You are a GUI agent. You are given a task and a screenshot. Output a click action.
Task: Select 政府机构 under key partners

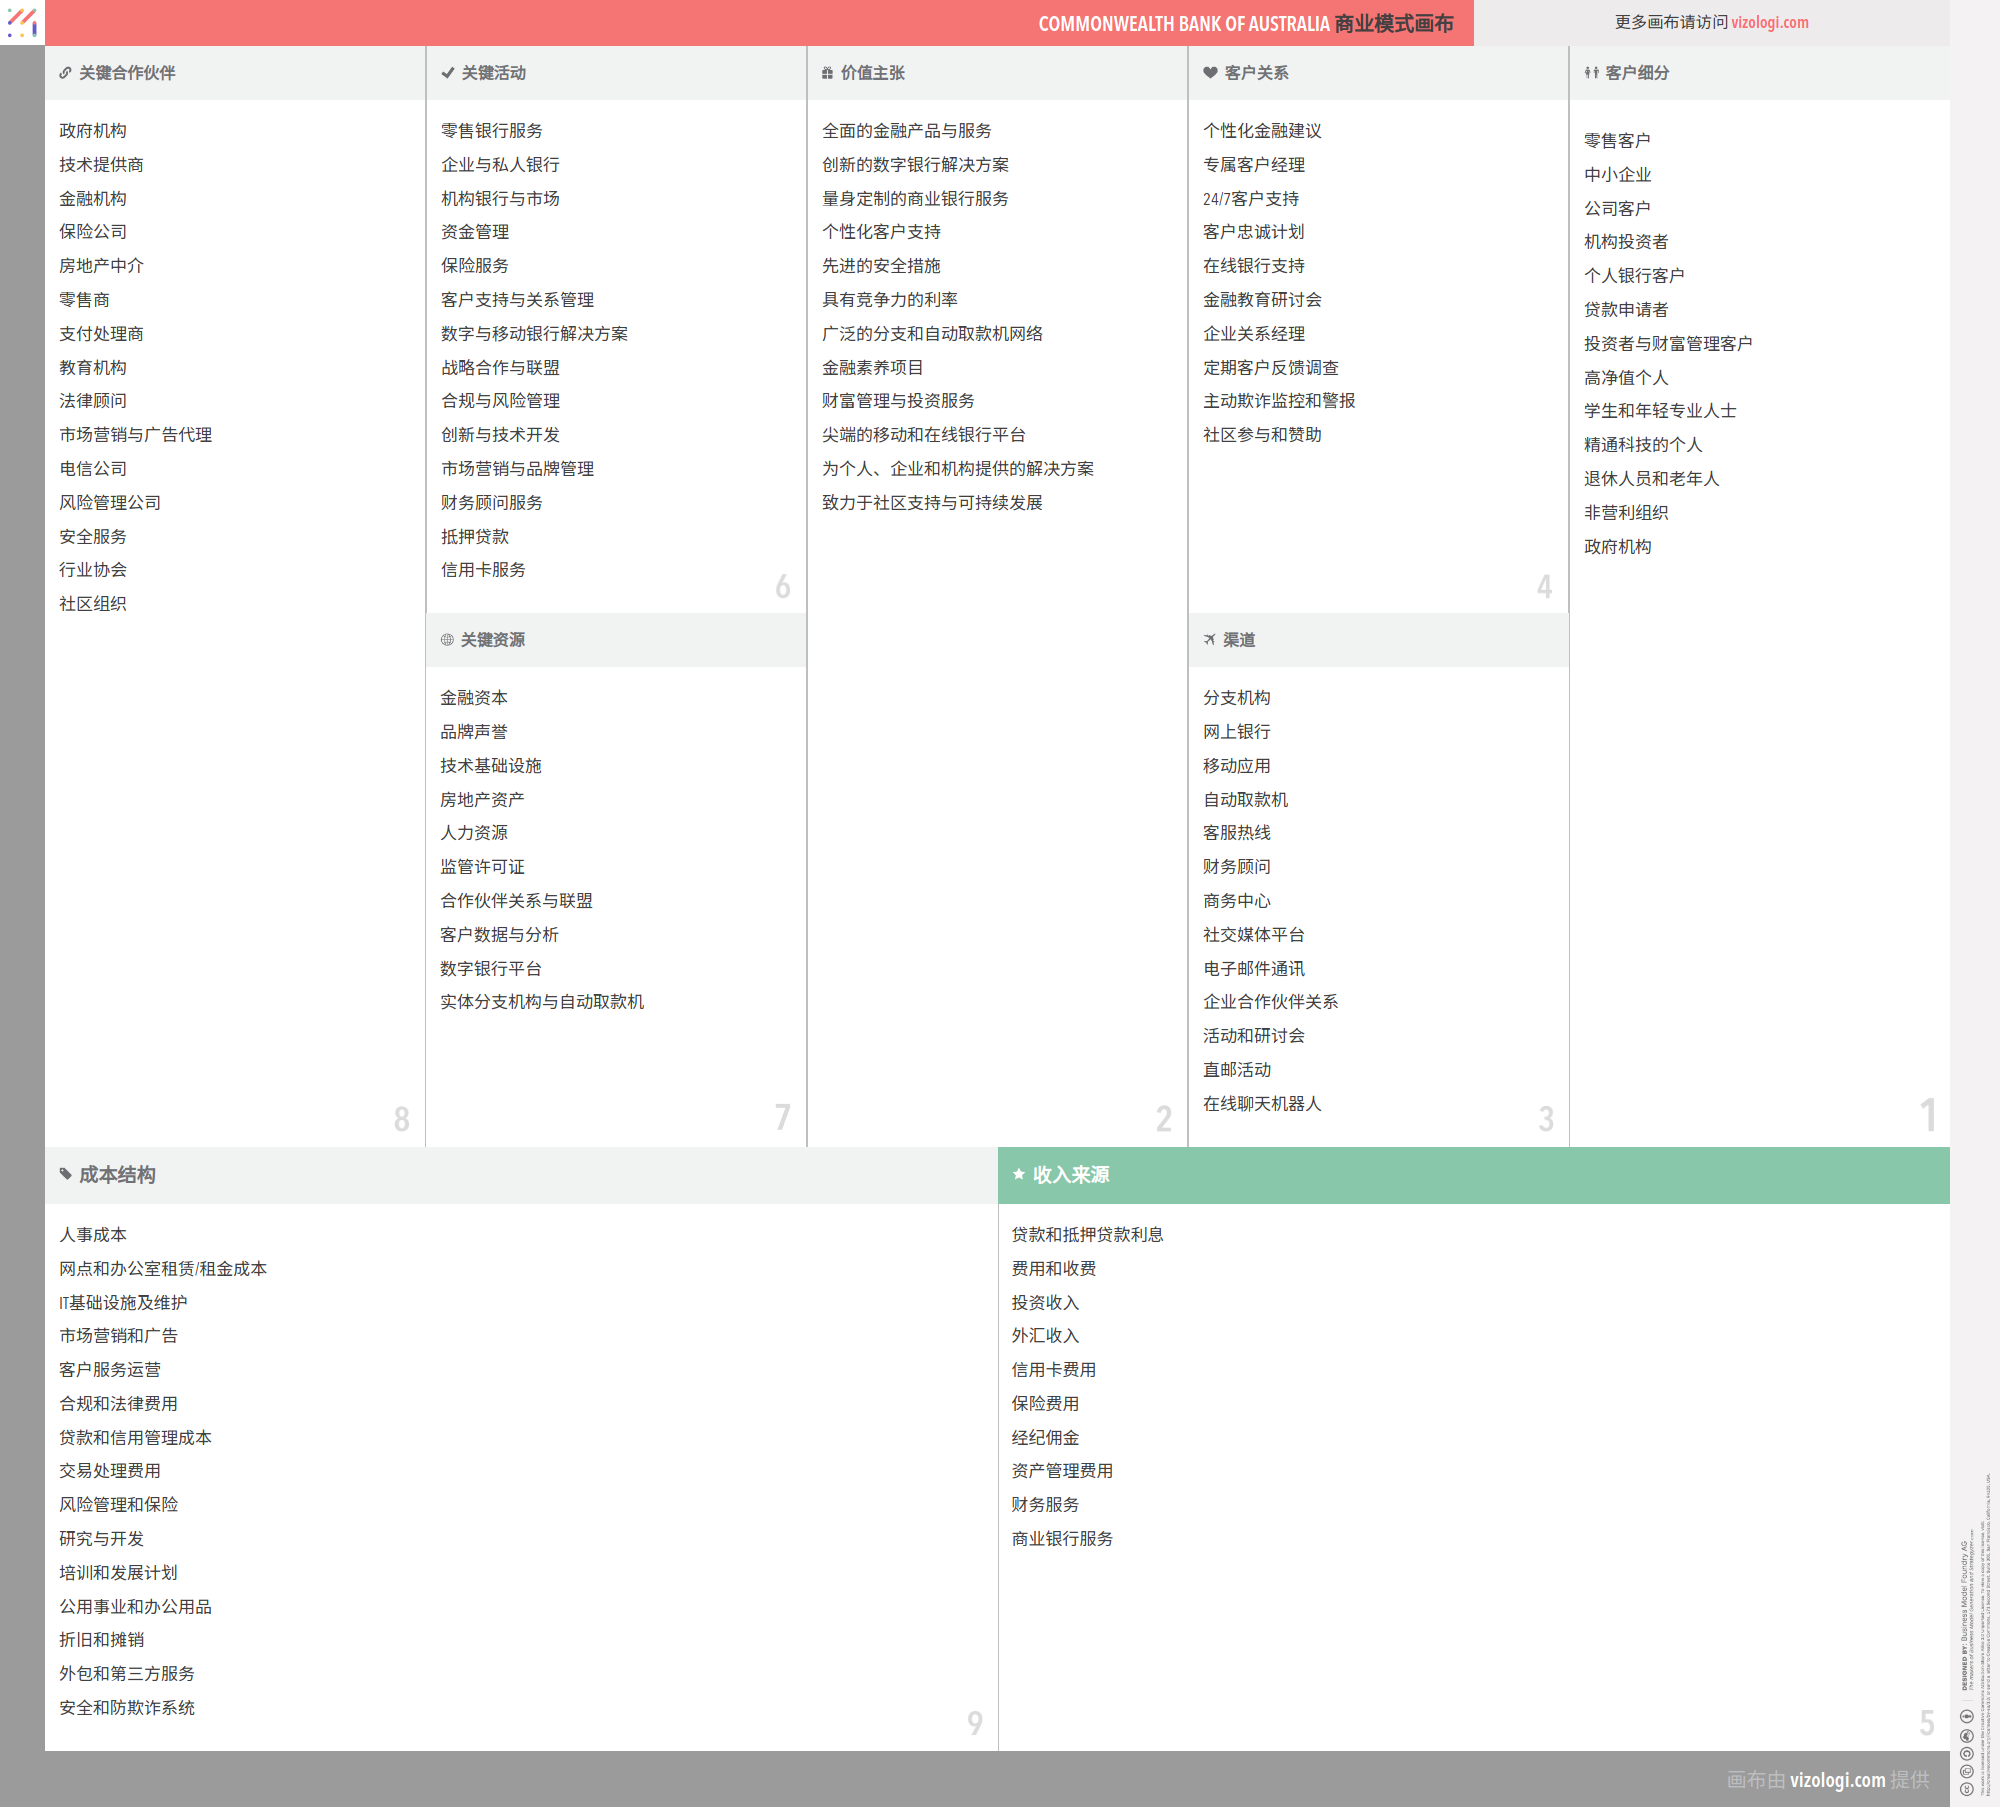click(93, 131)
